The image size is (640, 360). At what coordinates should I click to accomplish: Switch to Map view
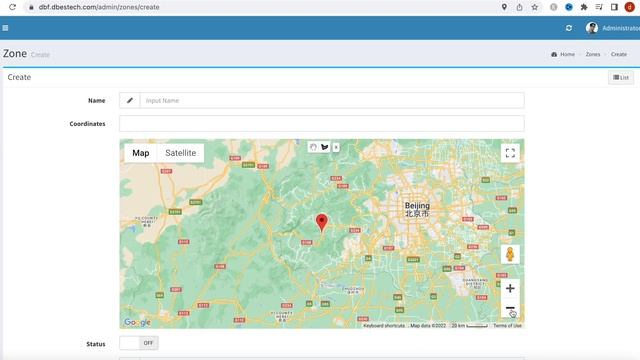140,153
